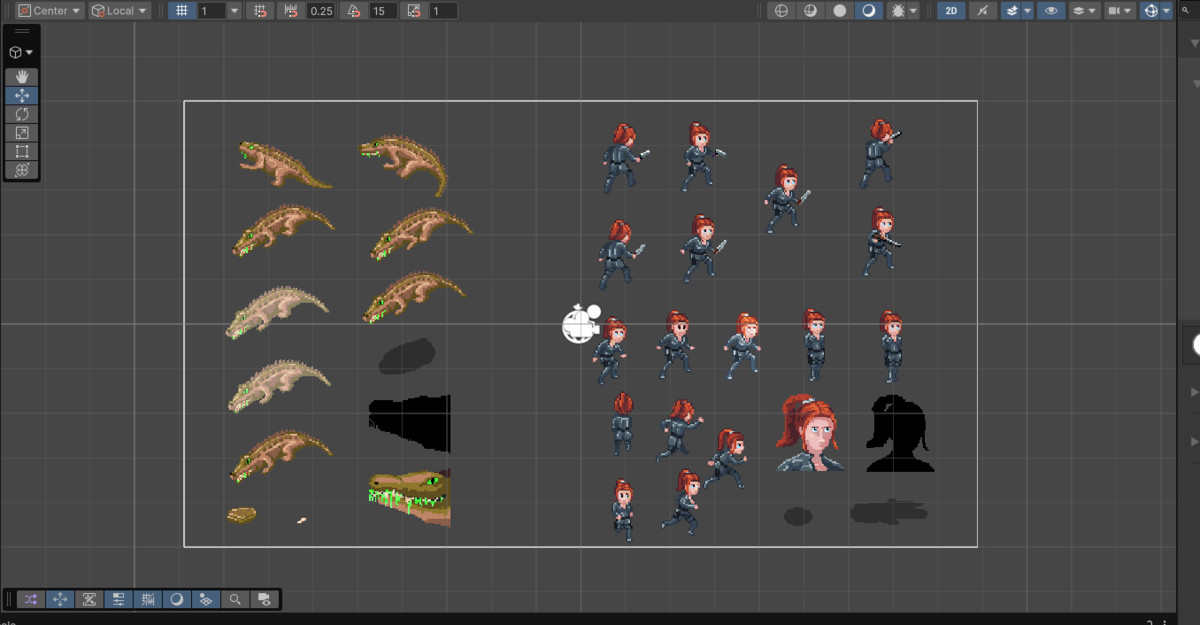Image resolution: width=1200 pixels, height=625 pixels.
Task: Click the 15 rotation snap field
Action: tap(382, 11)
